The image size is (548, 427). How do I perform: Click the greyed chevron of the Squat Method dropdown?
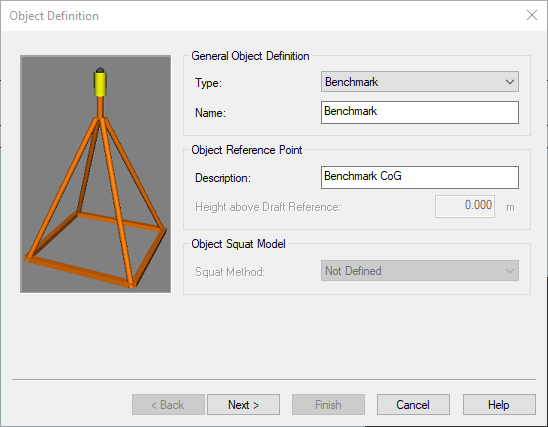click(x=510, y=270)
